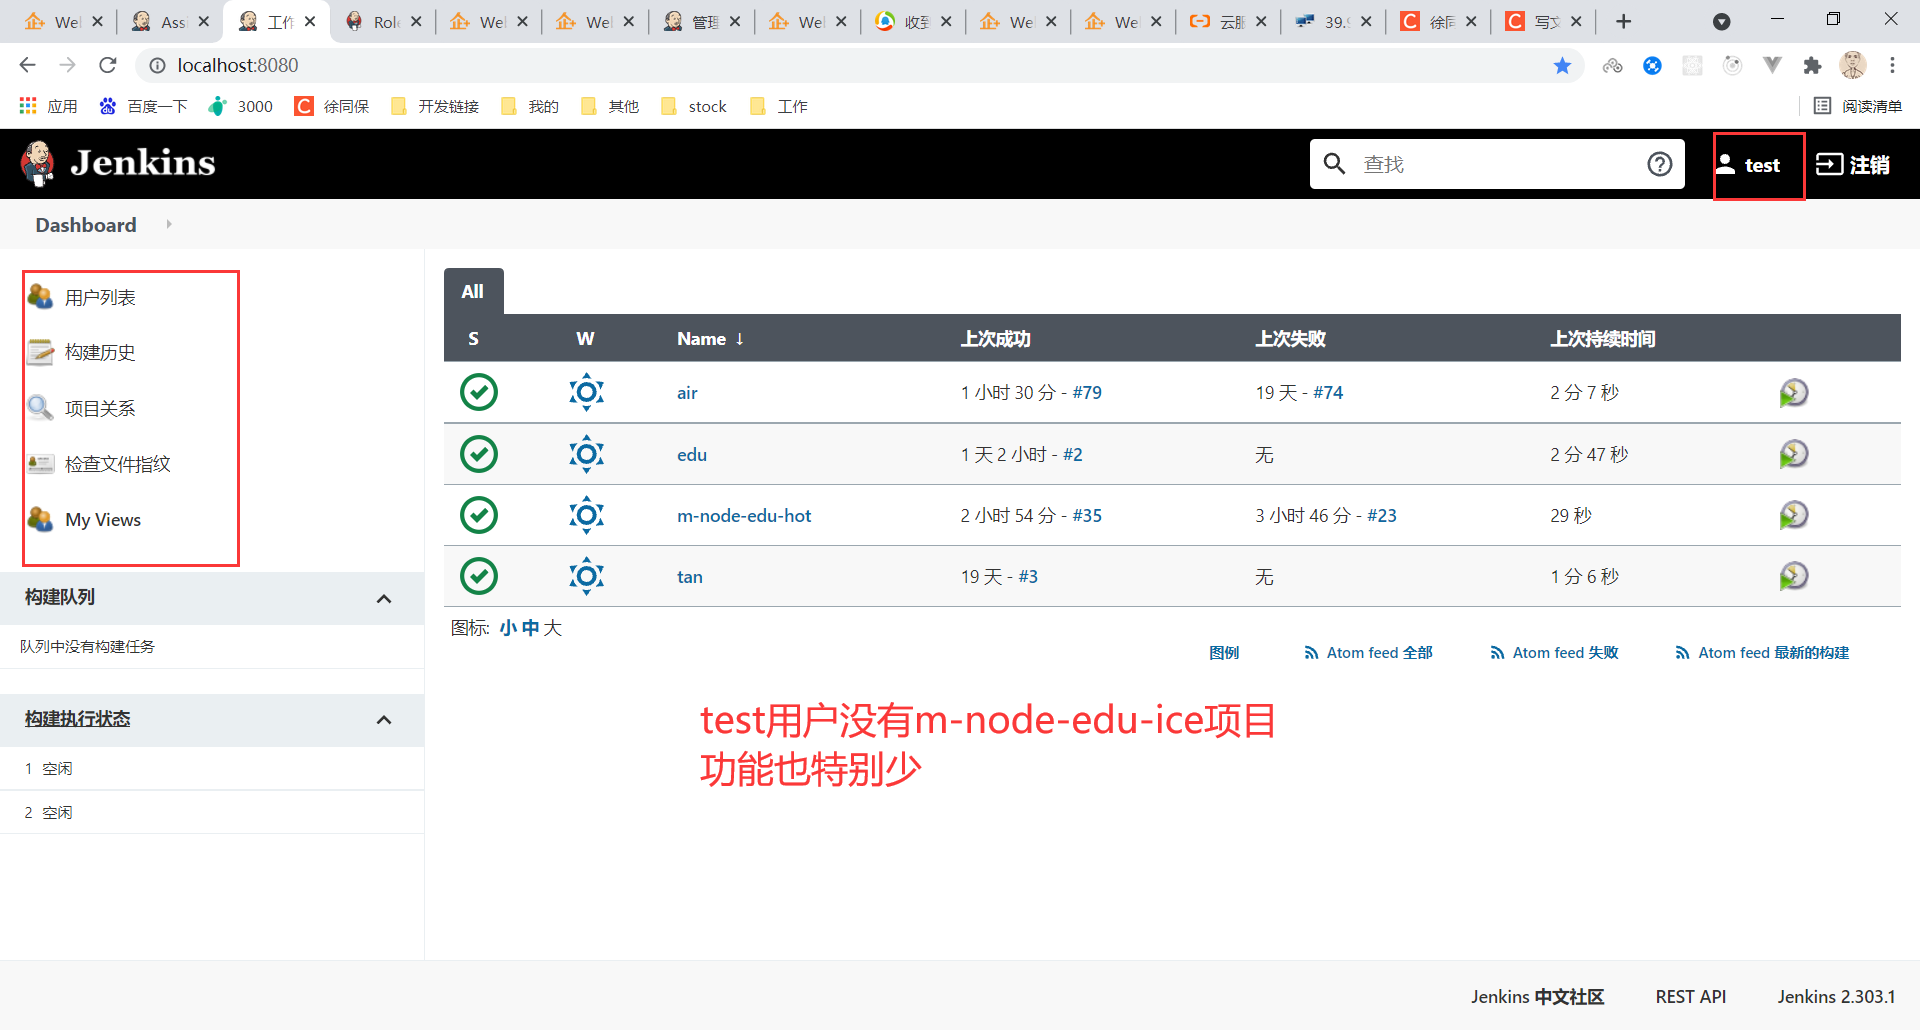Open the search help question mark icon

1660,163
